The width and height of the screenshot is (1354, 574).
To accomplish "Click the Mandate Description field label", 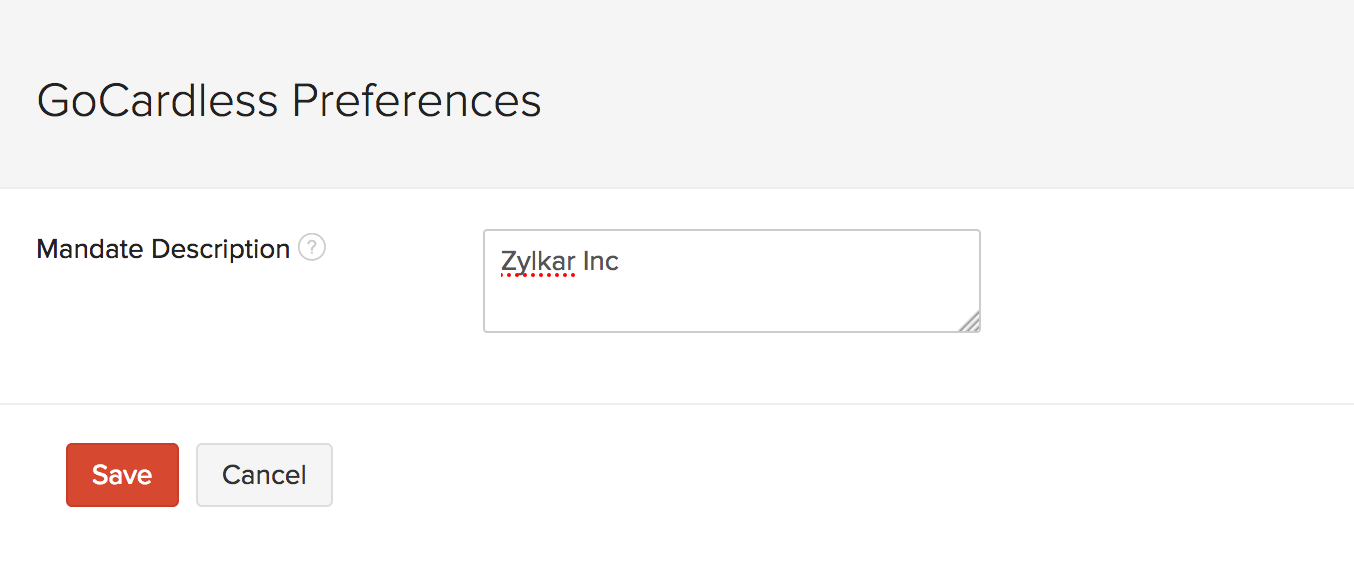I will tap(163, 249).
